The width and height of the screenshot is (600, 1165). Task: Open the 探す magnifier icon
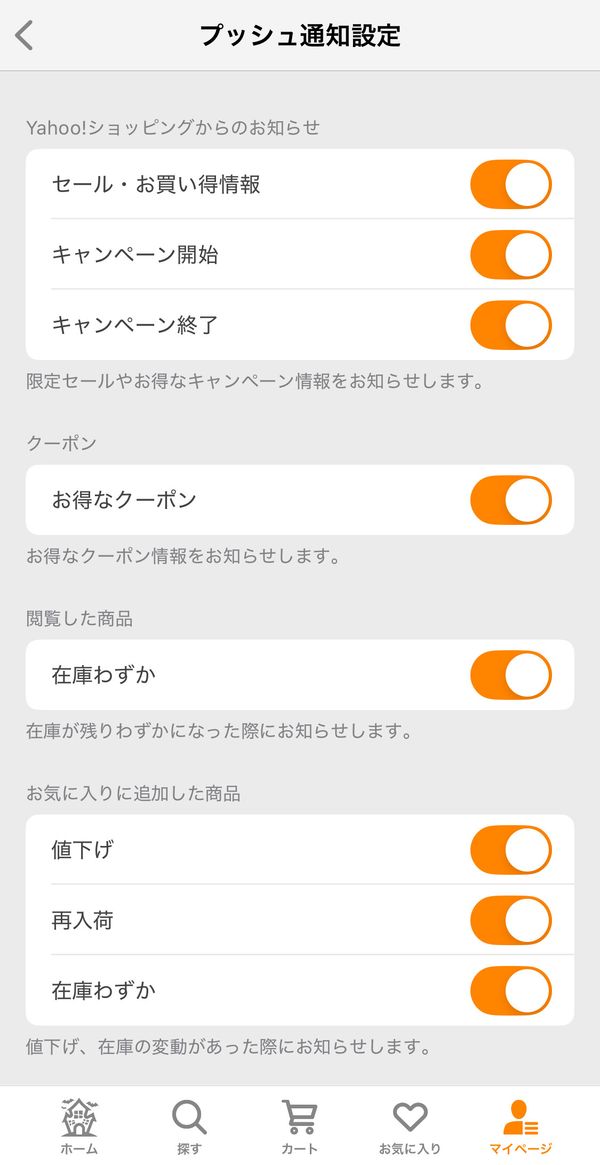click(189, 1117)
